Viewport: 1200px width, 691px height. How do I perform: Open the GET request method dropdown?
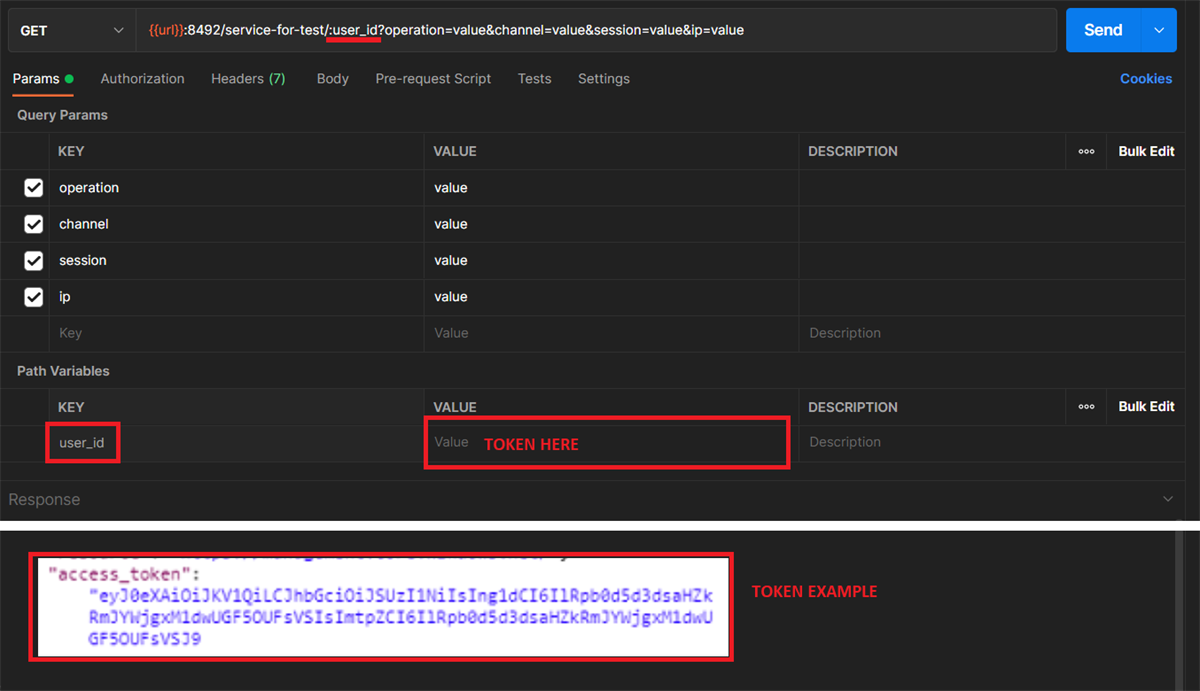[x=70, y=30]
